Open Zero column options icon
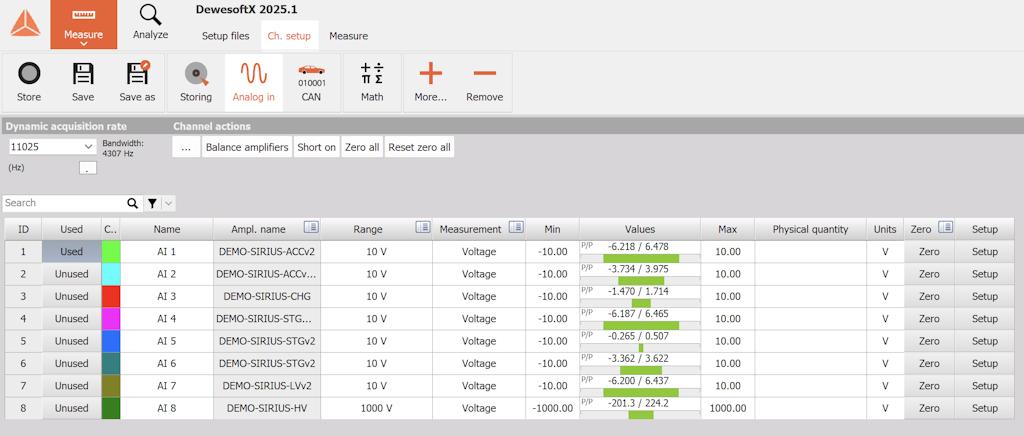This screenshot has width=1024, height=436. (946, 228)
